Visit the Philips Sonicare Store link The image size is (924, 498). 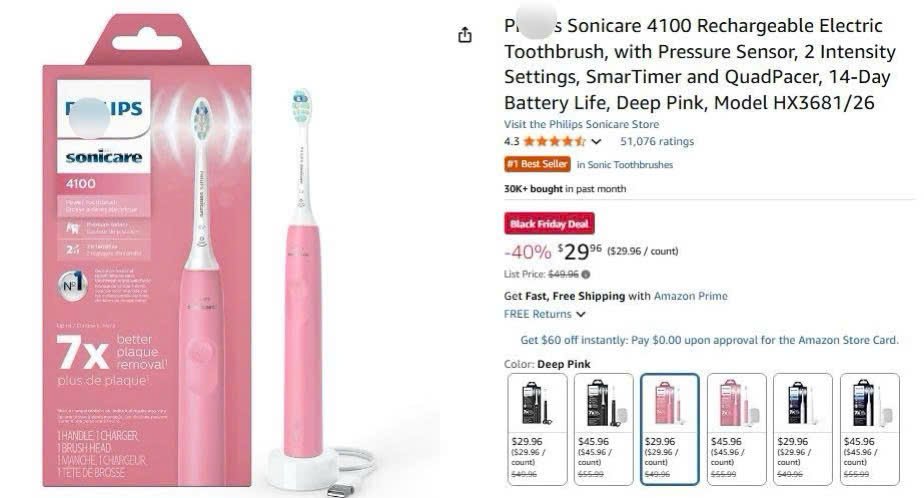[x=581, y=125]
